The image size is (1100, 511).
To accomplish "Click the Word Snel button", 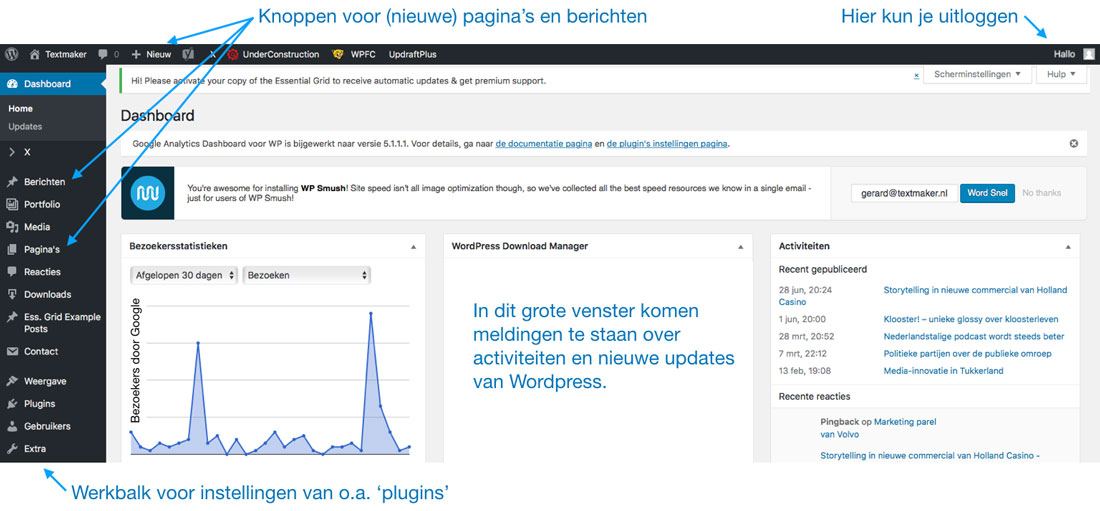I will (987, 193).
